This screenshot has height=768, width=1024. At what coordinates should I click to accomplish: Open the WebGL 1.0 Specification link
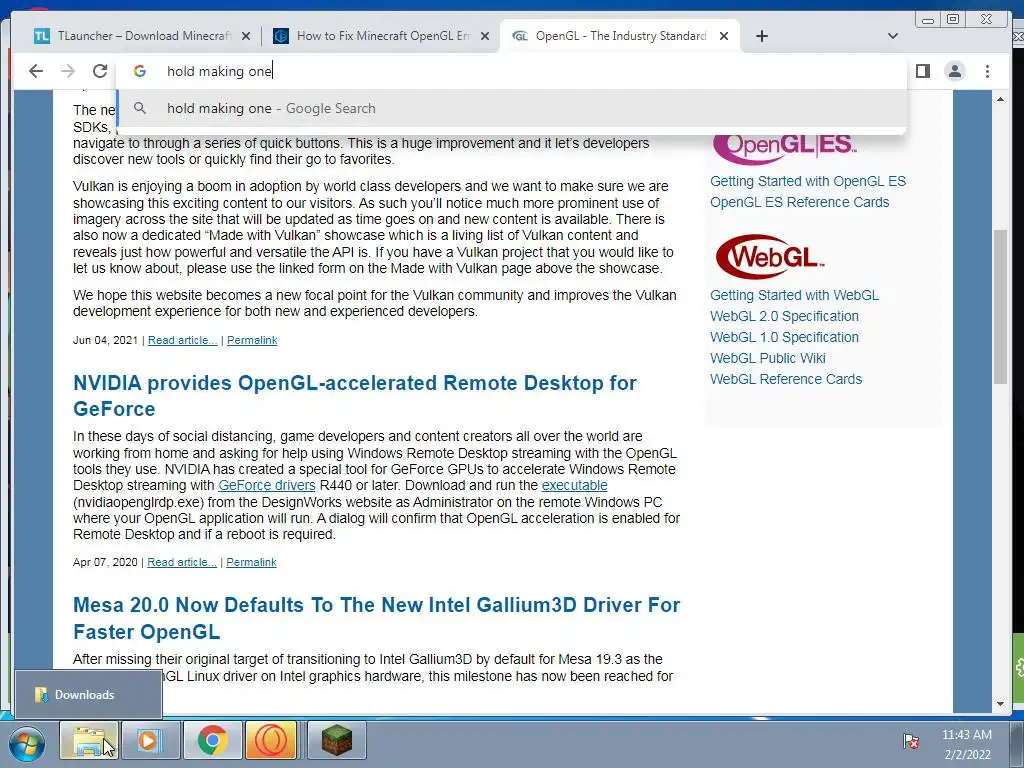point(784,337)
